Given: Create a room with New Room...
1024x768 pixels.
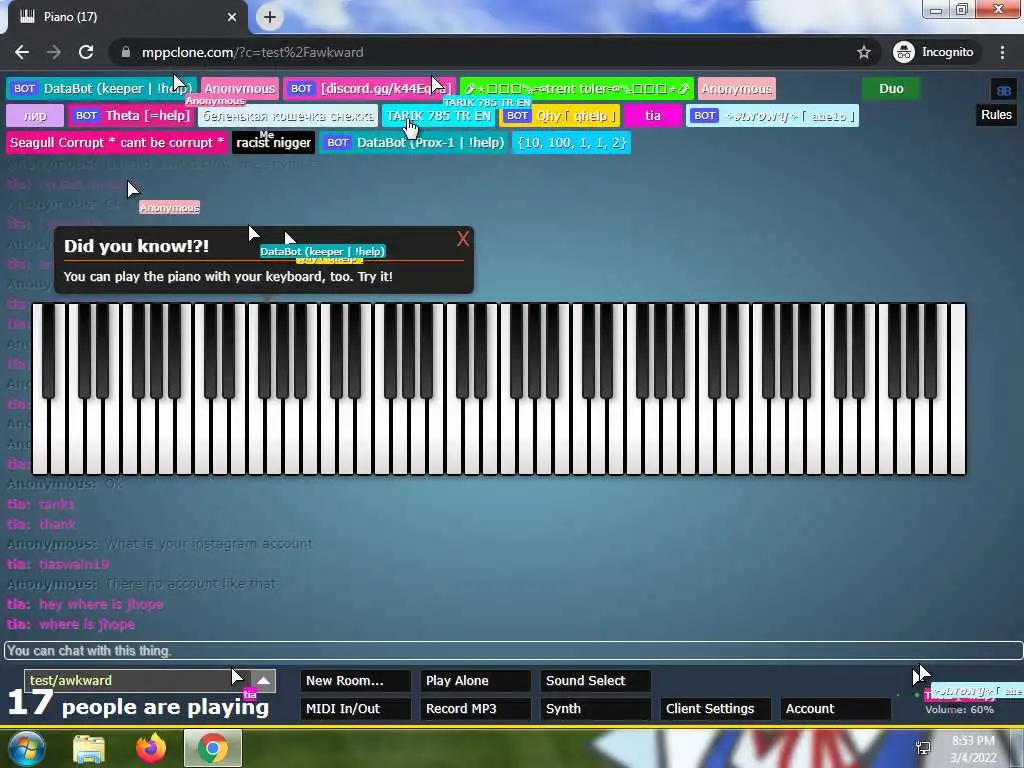Looking at the screenshot, I should pyautogui.click(x=355, y=680).
